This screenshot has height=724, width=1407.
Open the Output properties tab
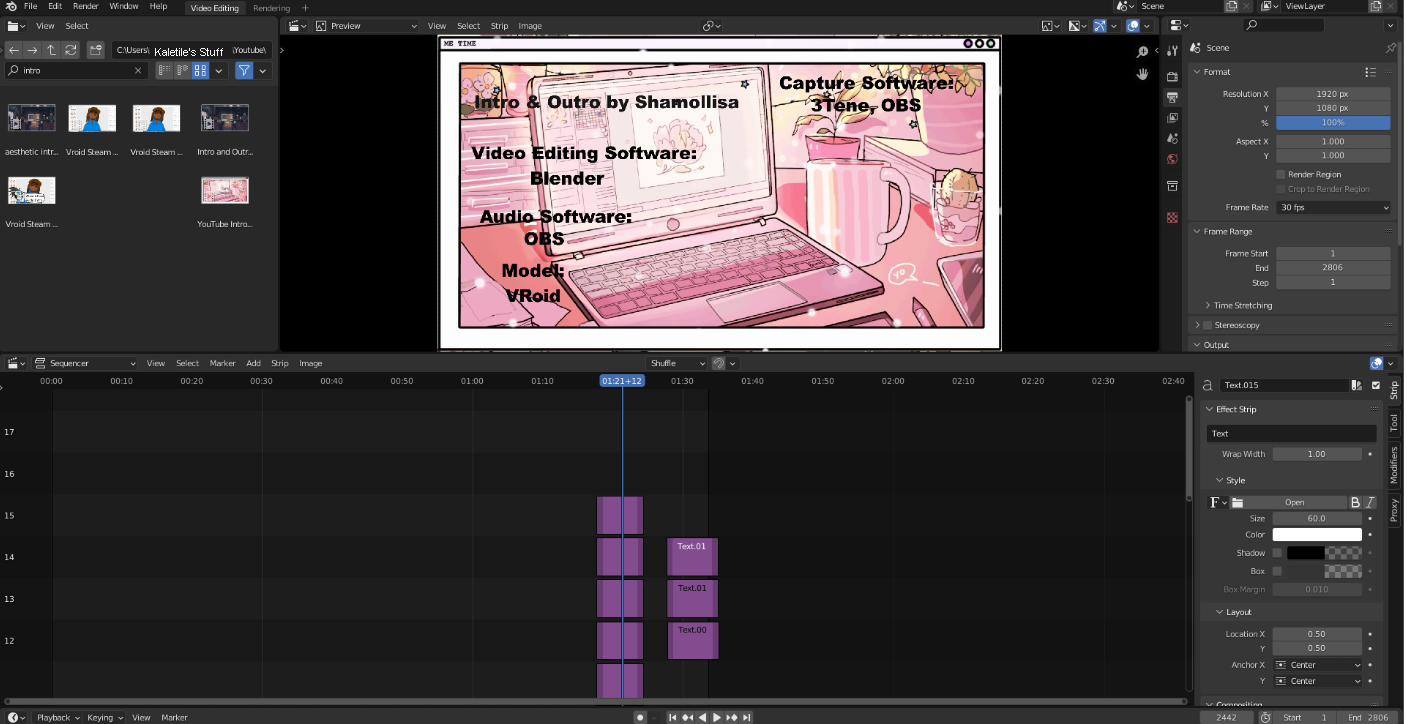tap(1173, 97)
